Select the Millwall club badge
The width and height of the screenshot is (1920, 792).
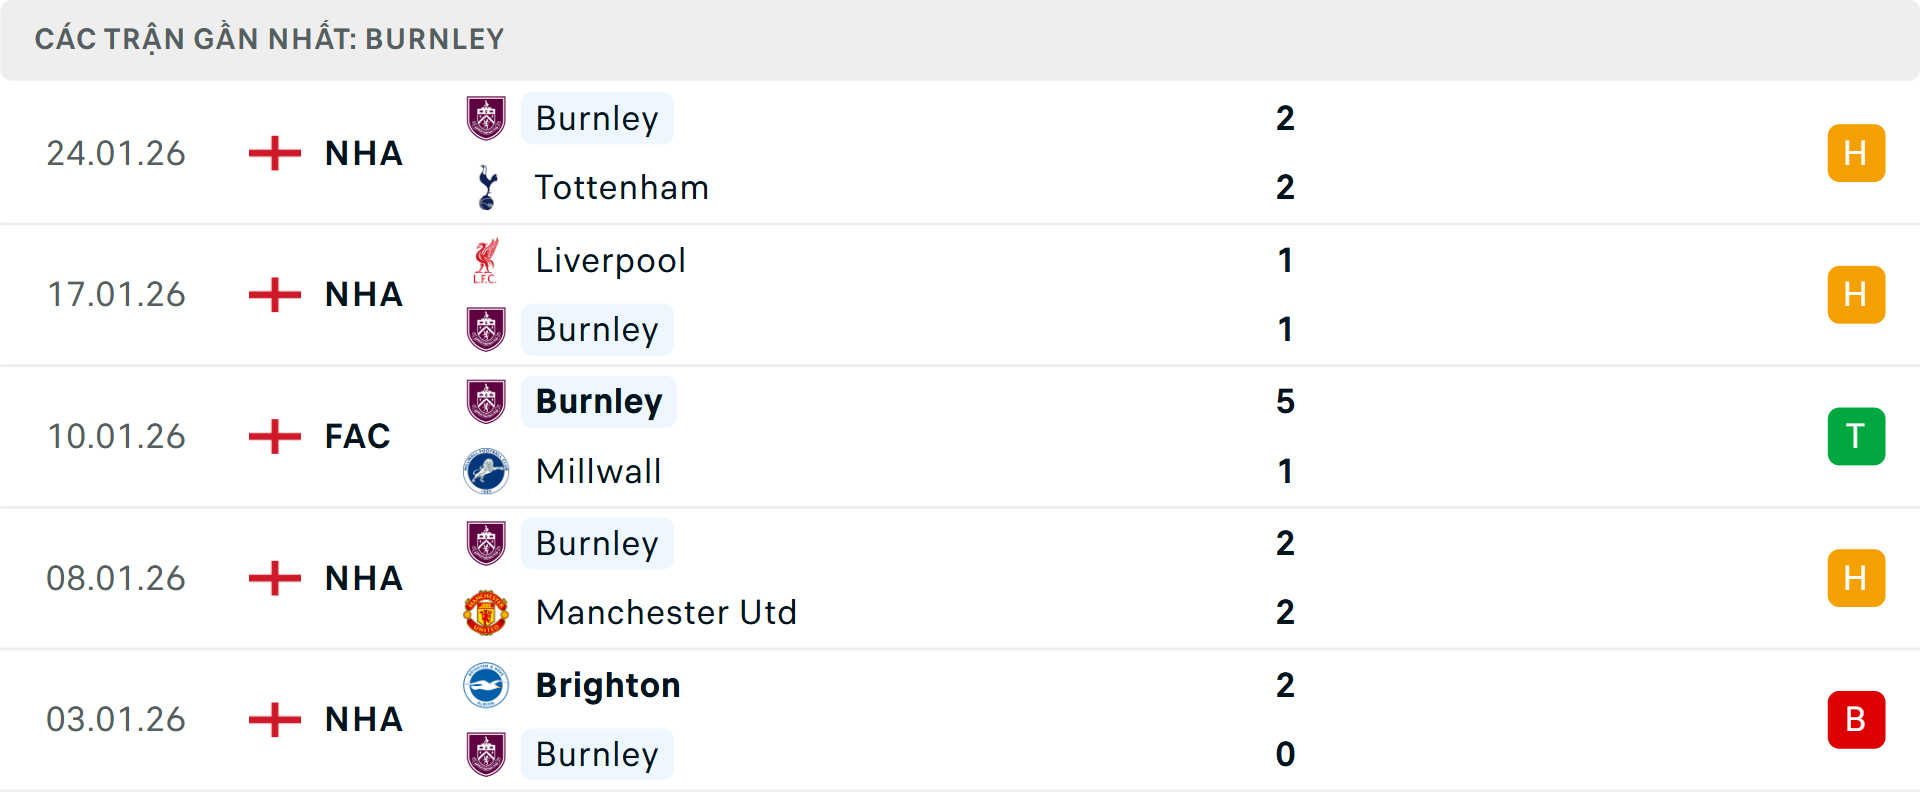coord(487,471)
